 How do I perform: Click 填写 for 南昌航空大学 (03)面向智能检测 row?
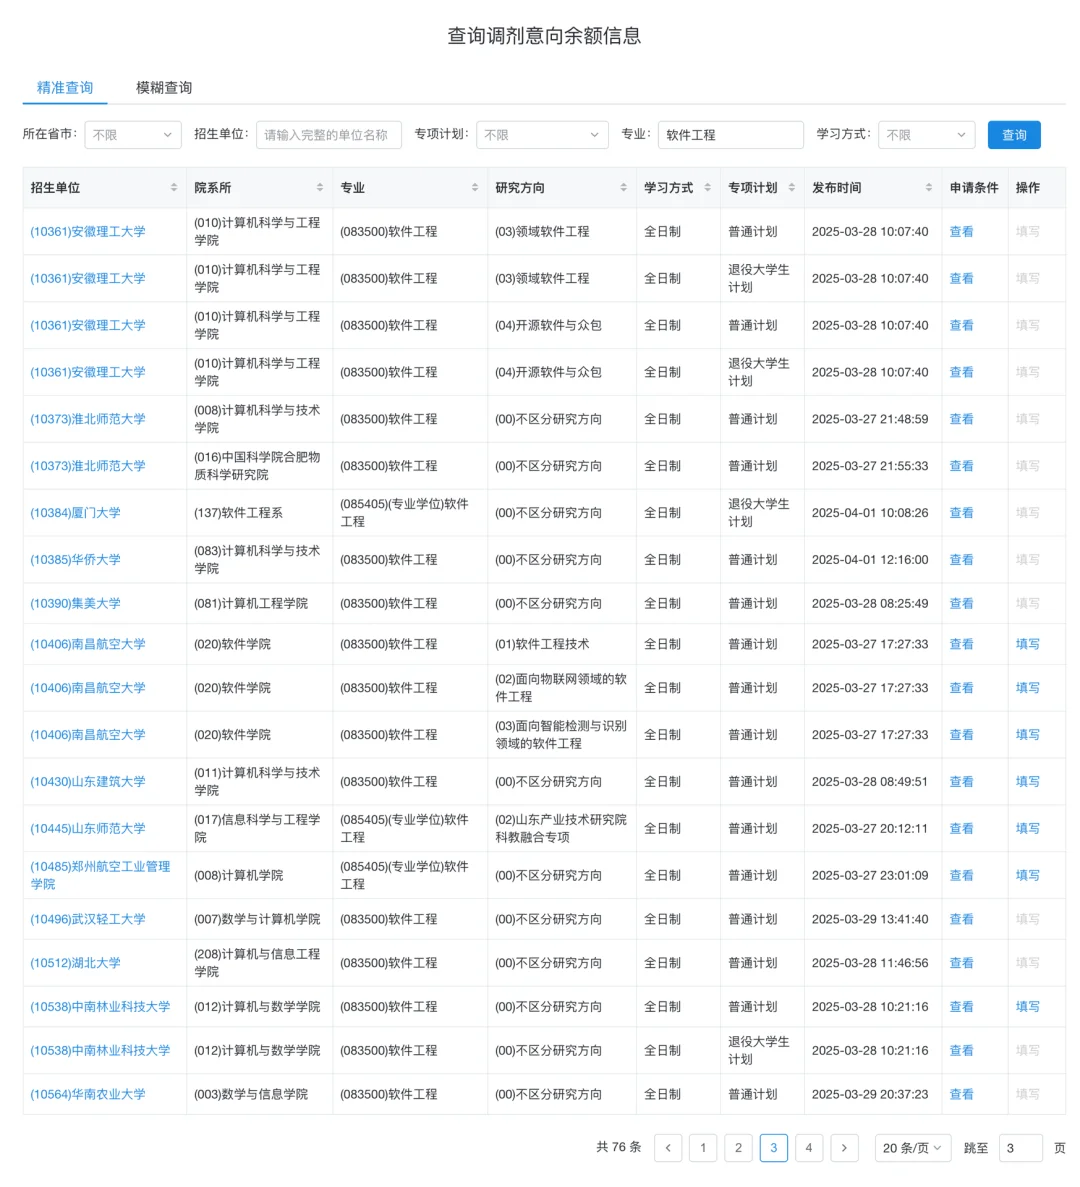(x=1027, y=735)
